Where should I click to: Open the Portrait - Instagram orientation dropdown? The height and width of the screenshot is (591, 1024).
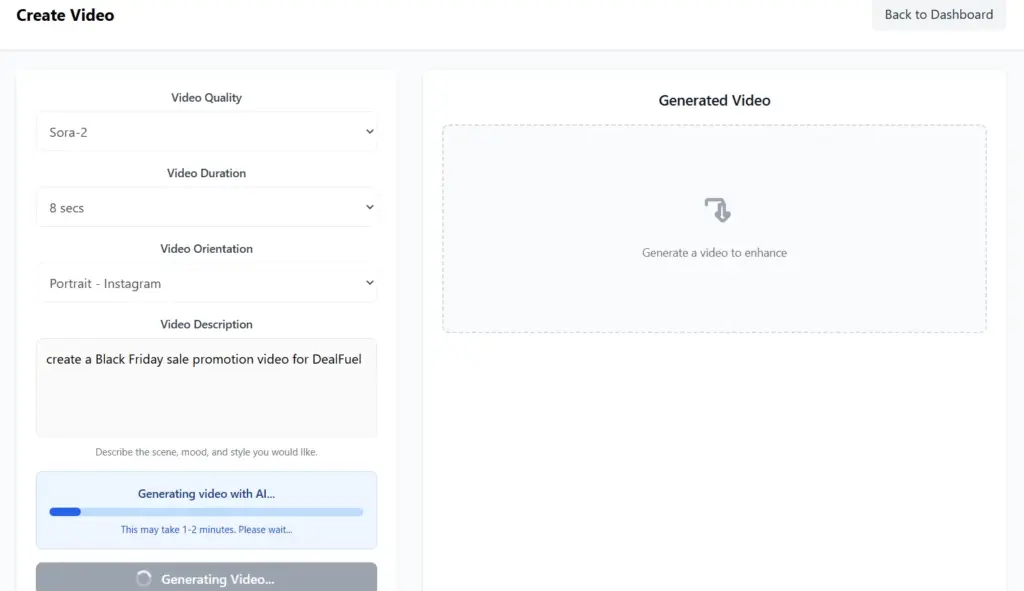(x=200, y=283)
